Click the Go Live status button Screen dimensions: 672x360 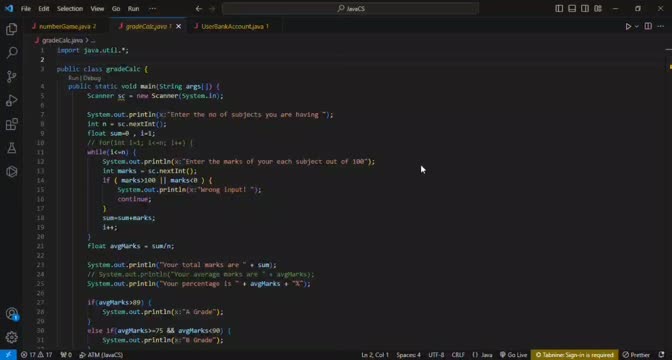pos(513,355)
